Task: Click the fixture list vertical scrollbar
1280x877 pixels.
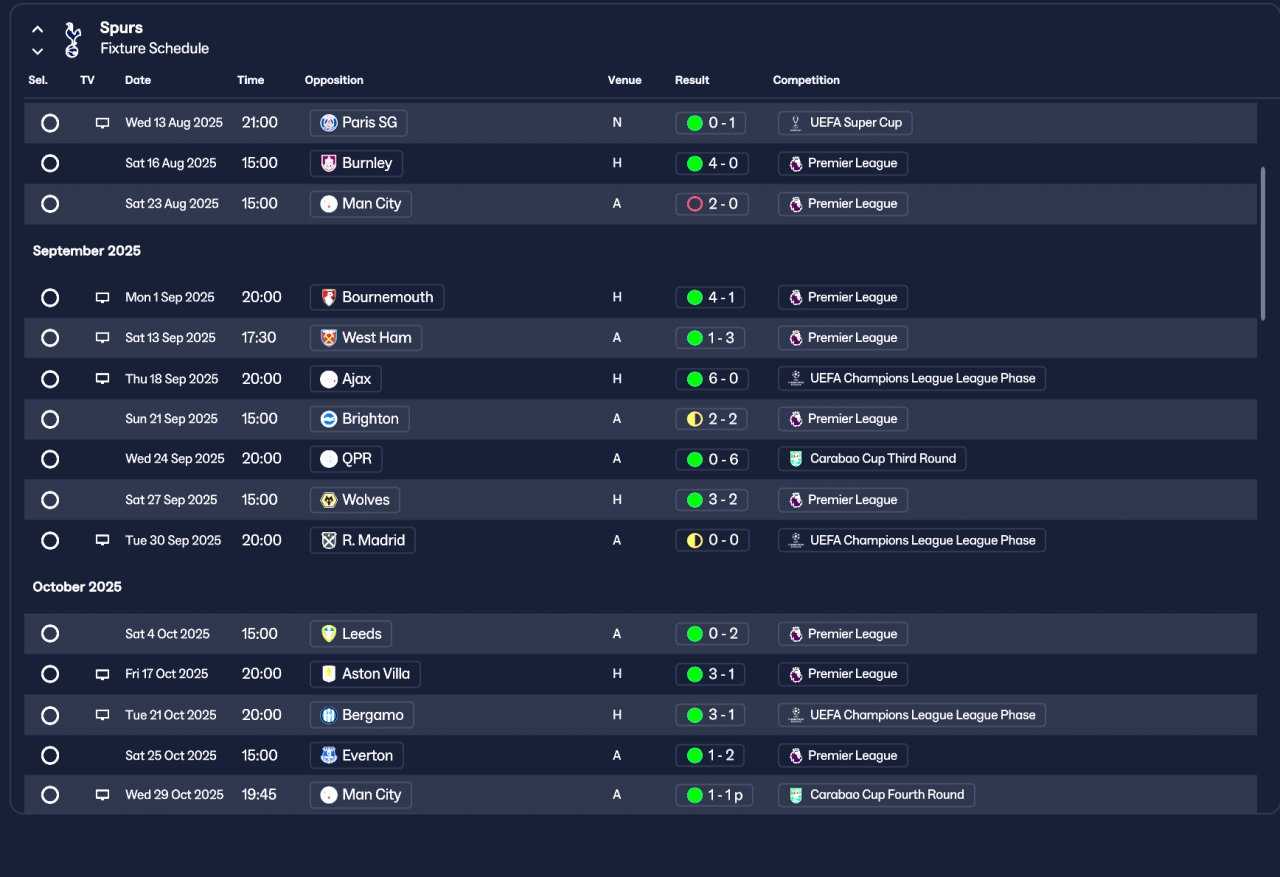Action: pos(1263,243)
